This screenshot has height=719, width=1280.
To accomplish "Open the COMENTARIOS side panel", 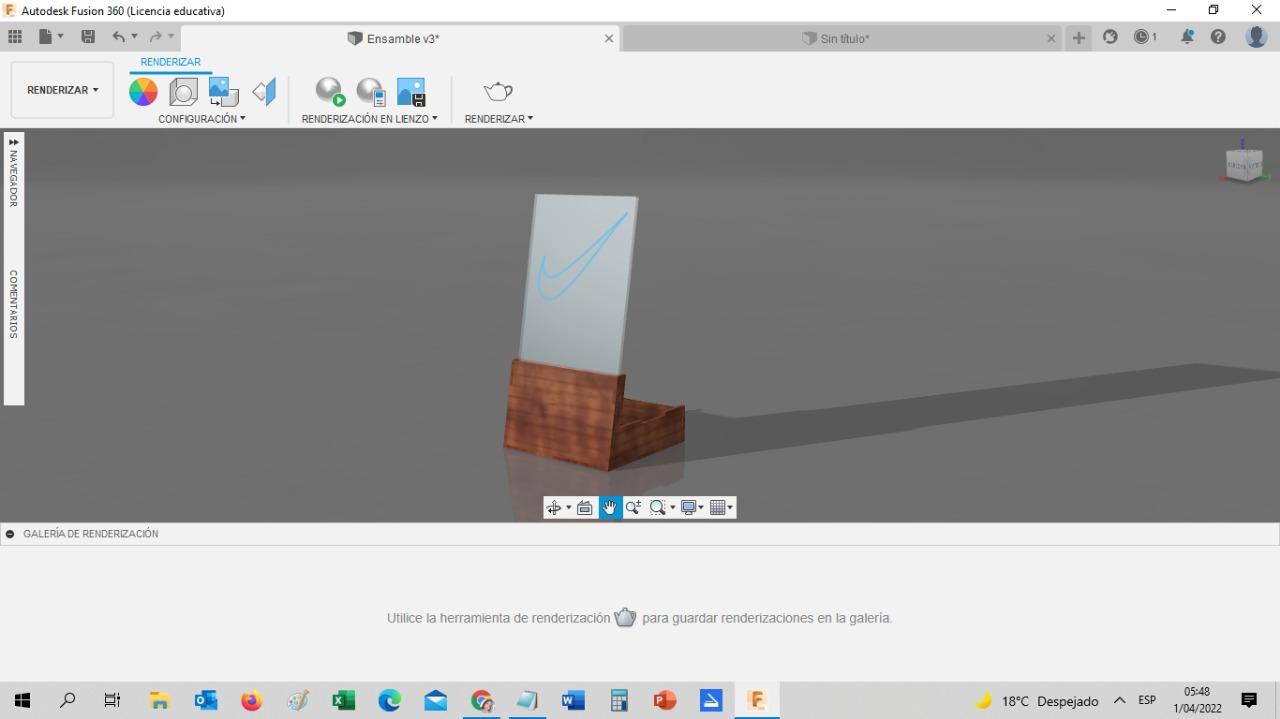I will point(14,304).
